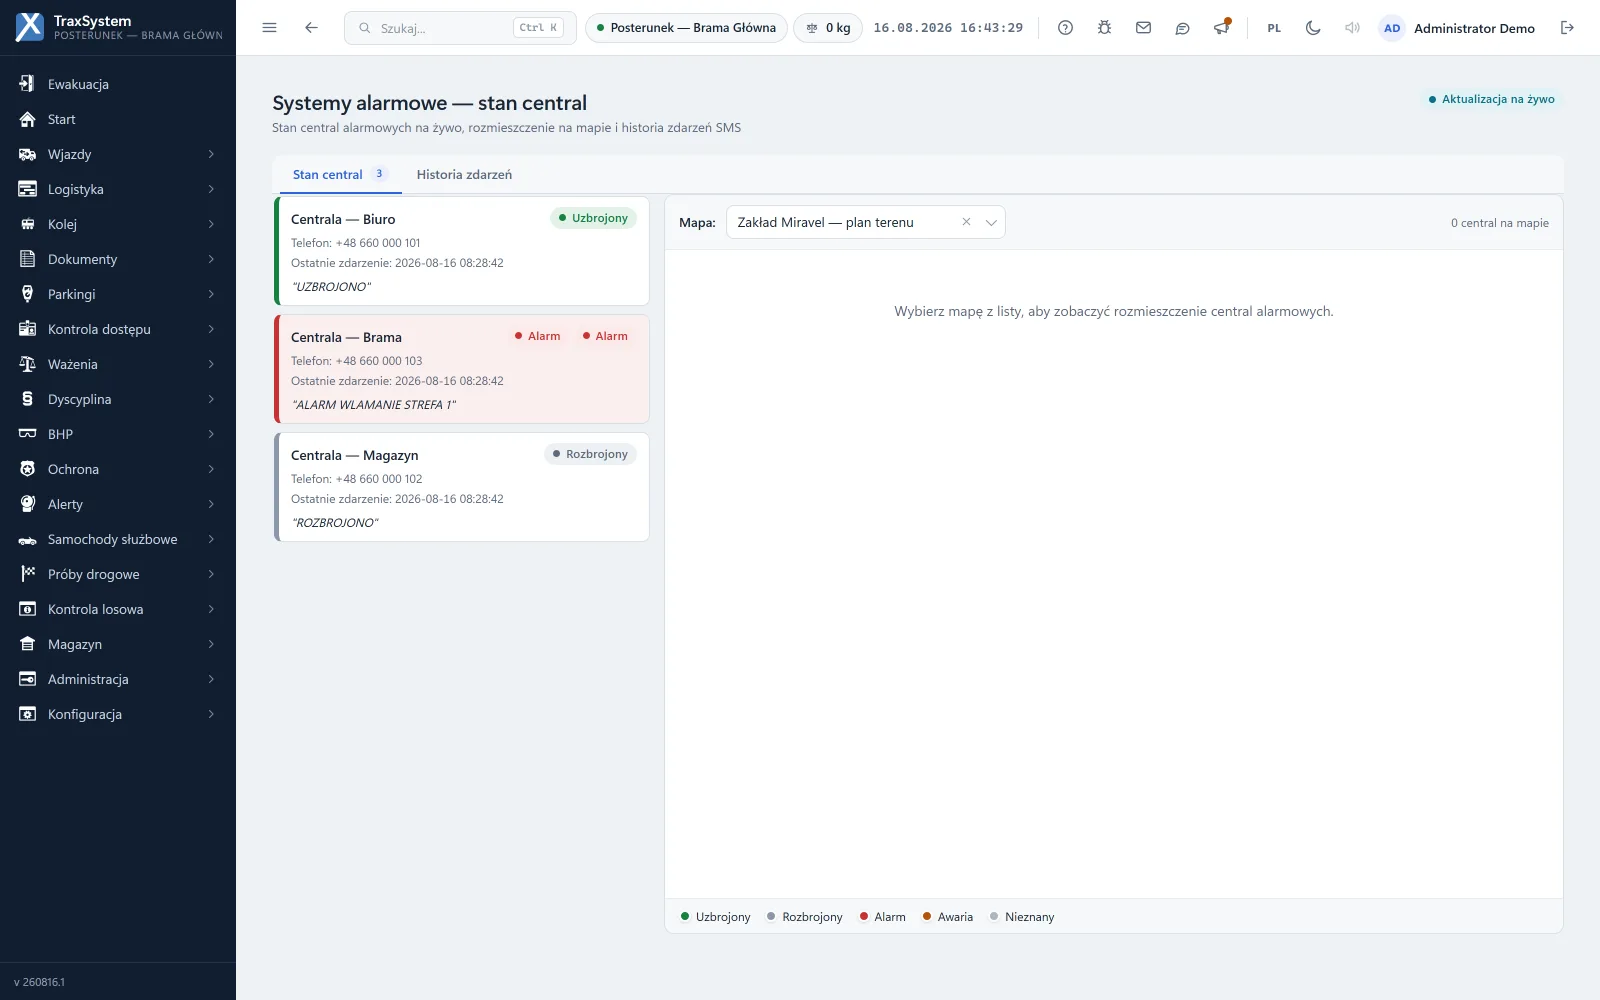Click the Ochrona guard icon in the sidebar

click(x=28, y=469)
